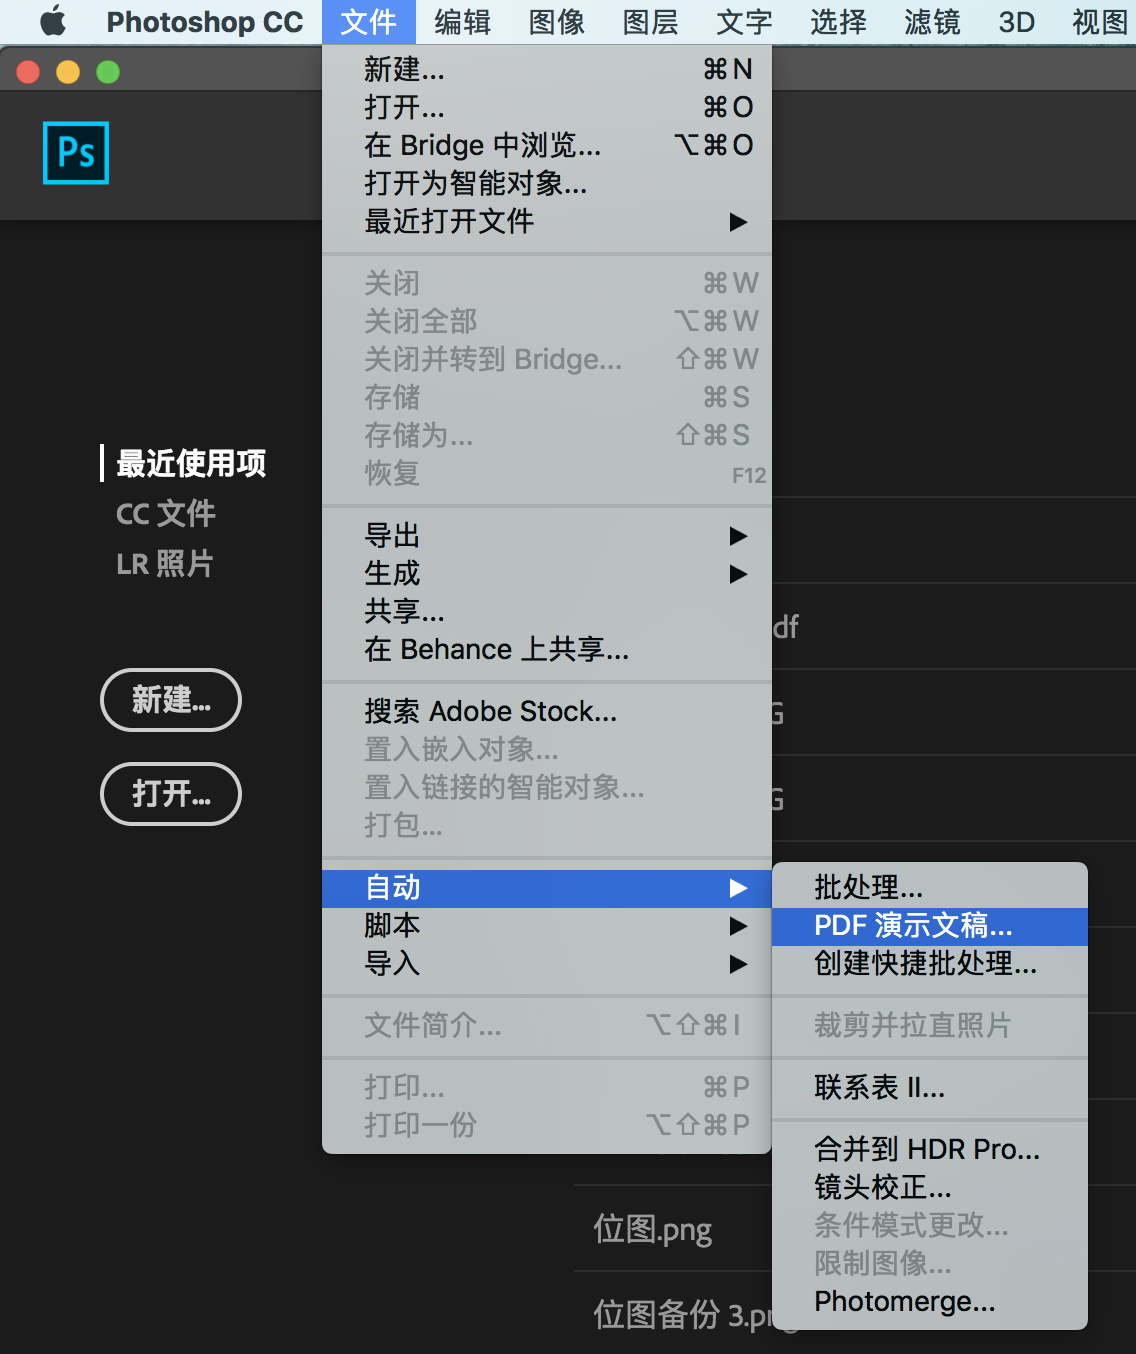Click the highlighted 自动 menu item

[x=547, y=888]
